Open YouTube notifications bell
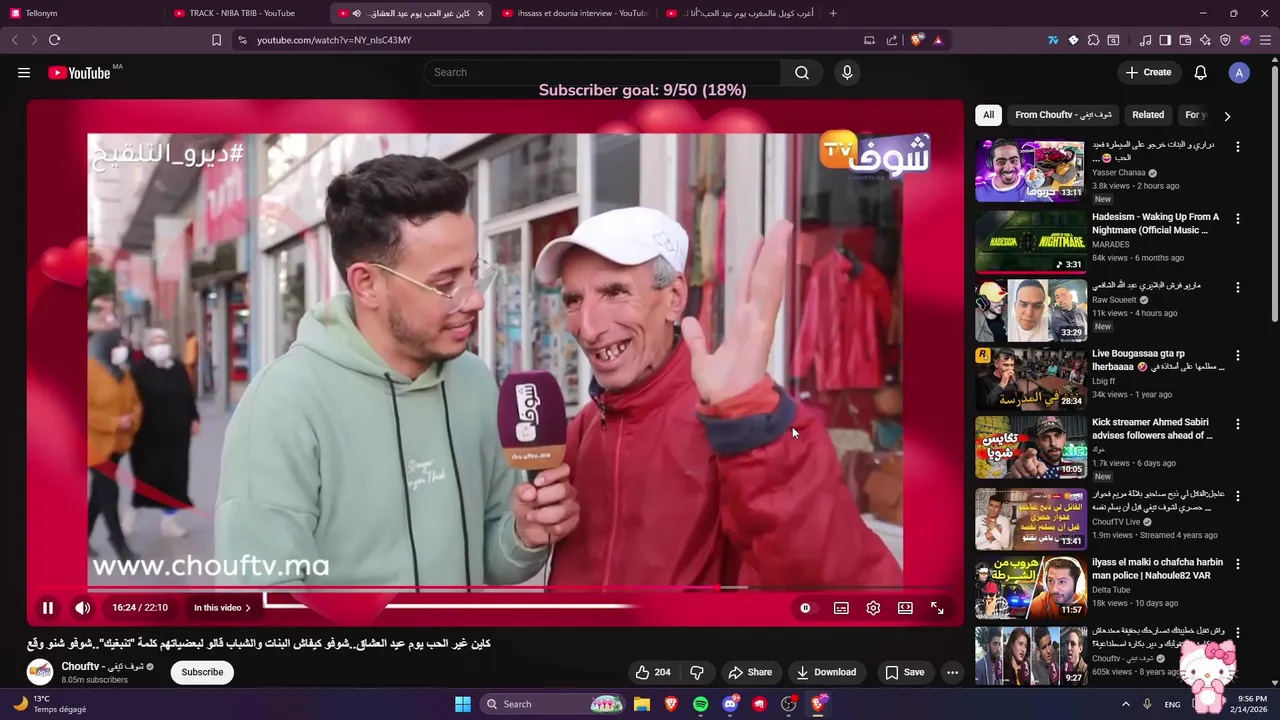This screenshot has width=1280, height=720. coord(1201,72)
